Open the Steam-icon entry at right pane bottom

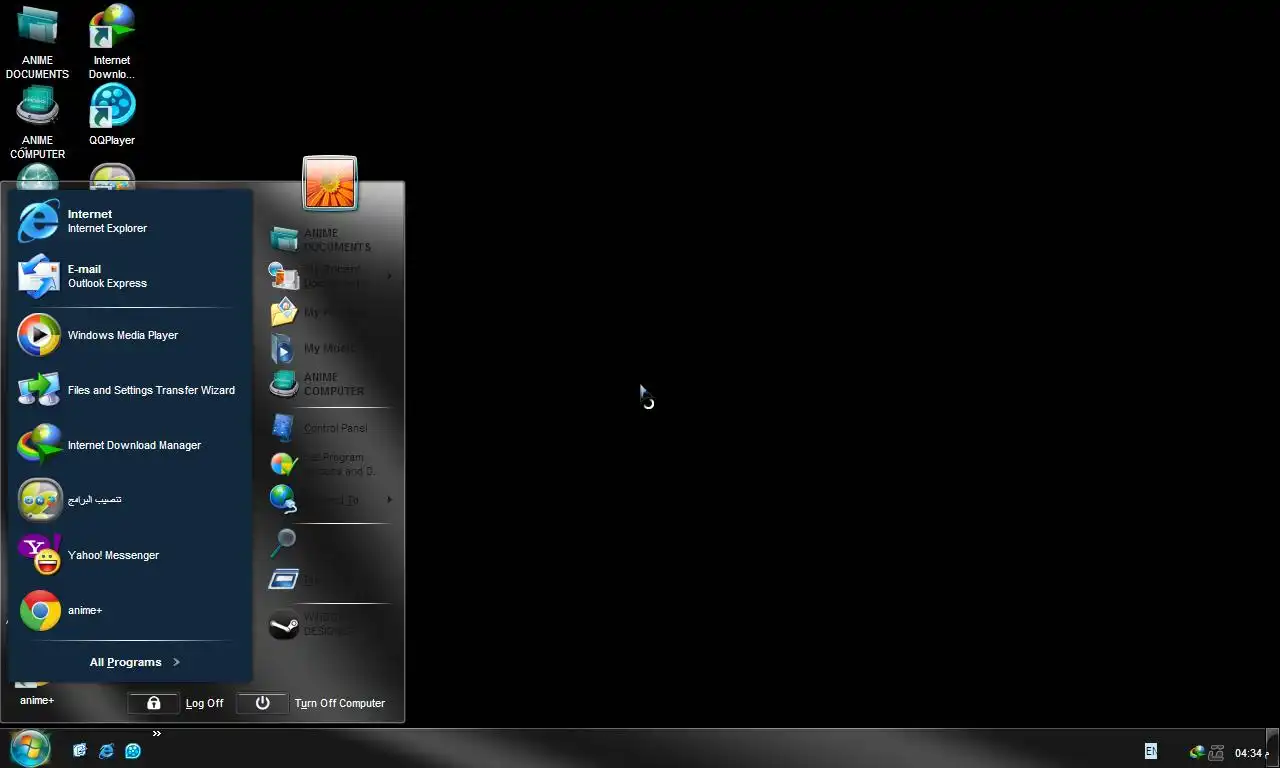click(330, 625)
